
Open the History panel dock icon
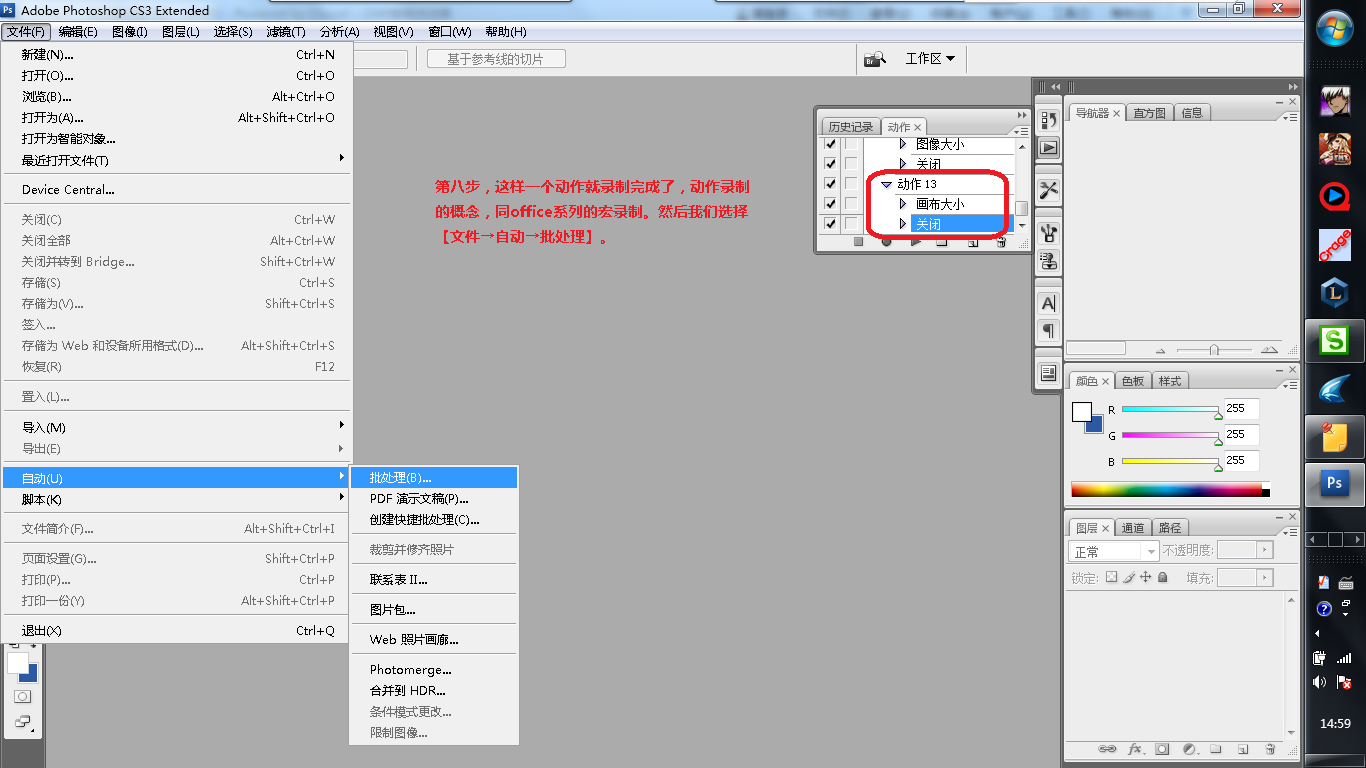click(x=1048, y=120)
